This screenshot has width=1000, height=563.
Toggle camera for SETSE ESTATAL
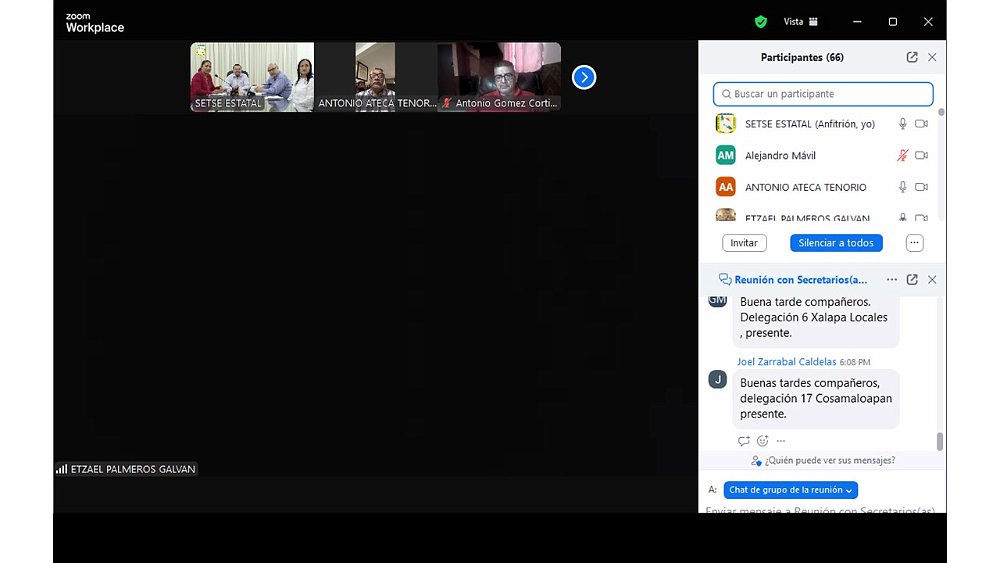tap(922, 124)
